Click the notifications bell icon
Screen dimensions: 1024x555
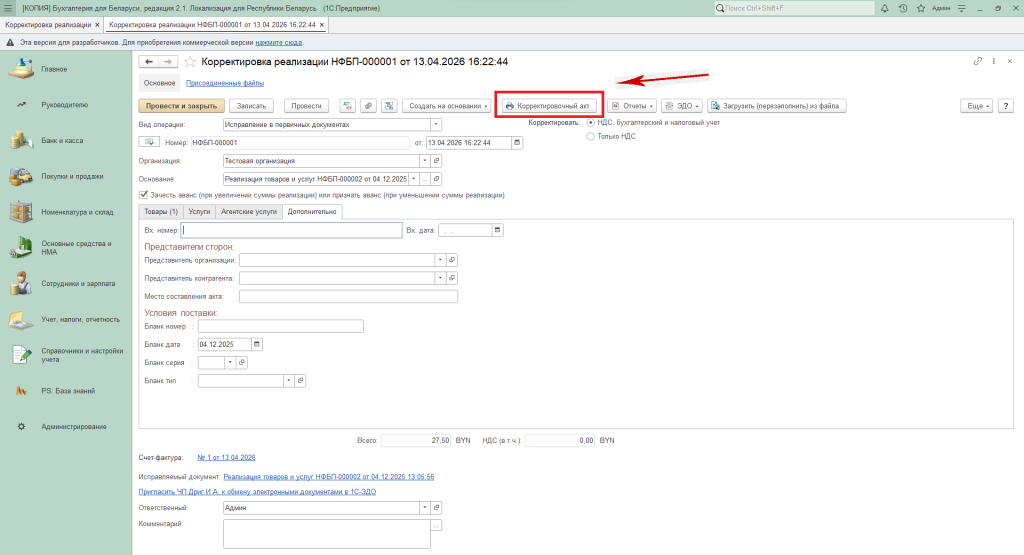tap(887, 7)
